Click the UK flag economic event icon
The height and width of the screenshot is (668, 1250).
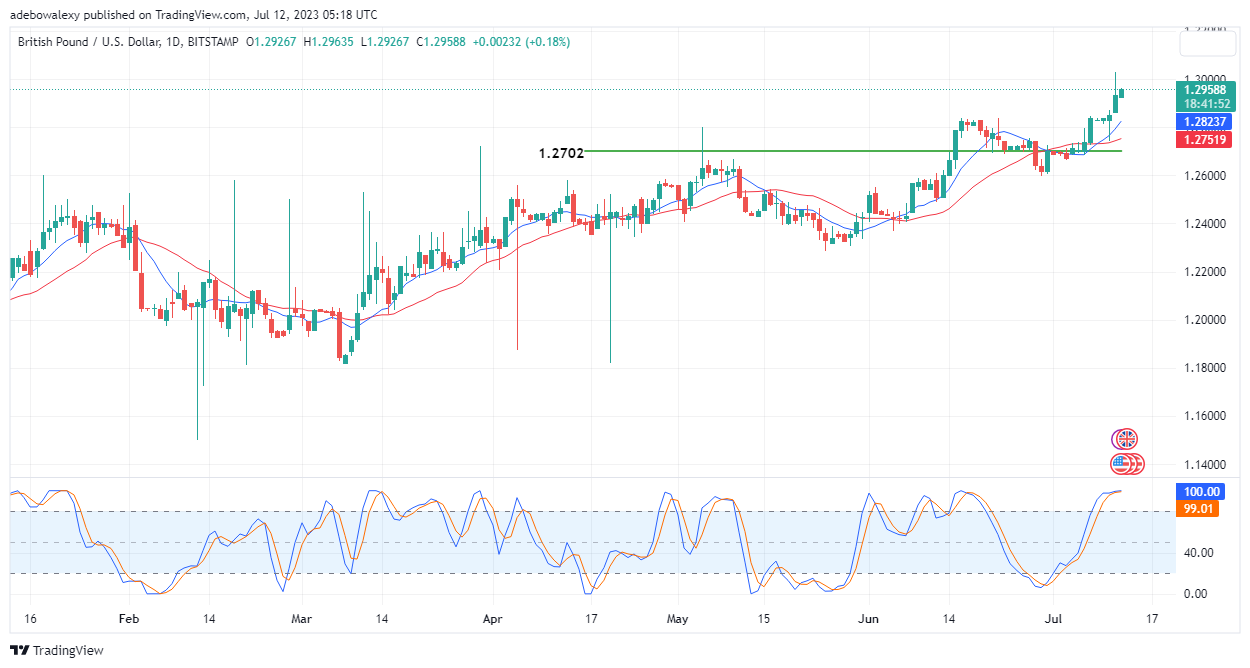[x=1125, y=439]
